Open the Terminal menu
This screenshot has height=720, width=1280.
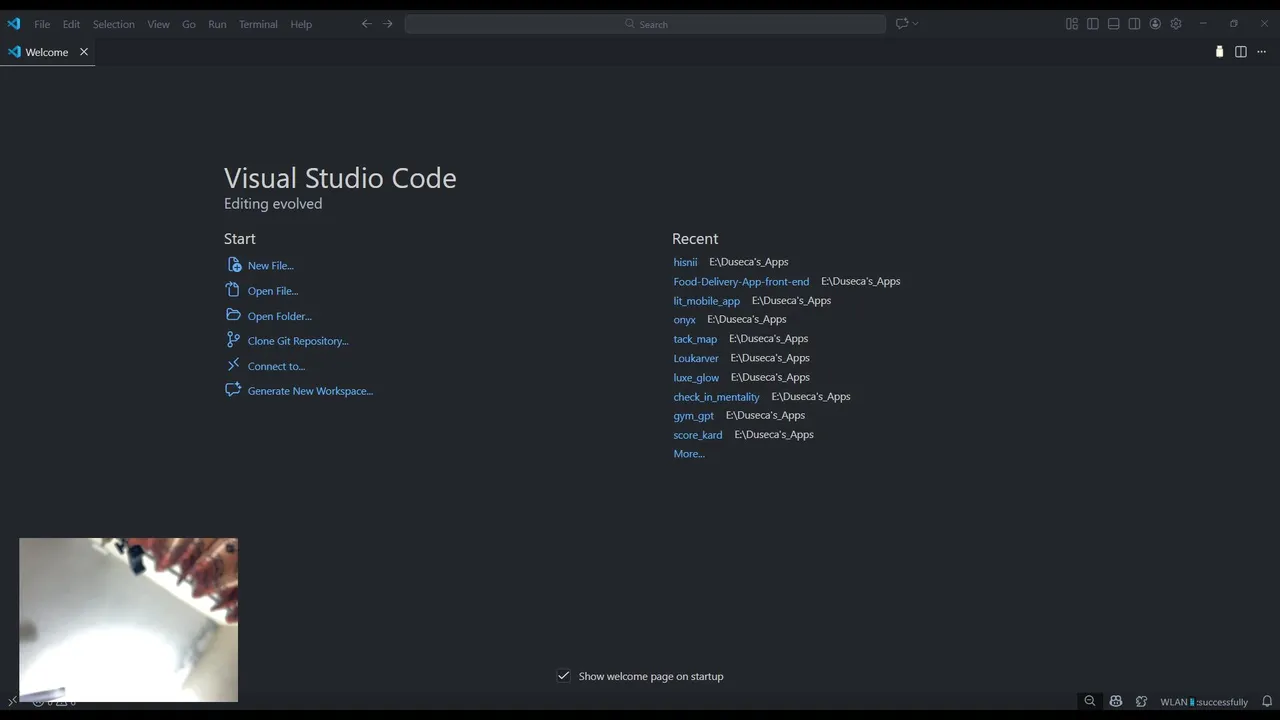(x=258, y=24)
